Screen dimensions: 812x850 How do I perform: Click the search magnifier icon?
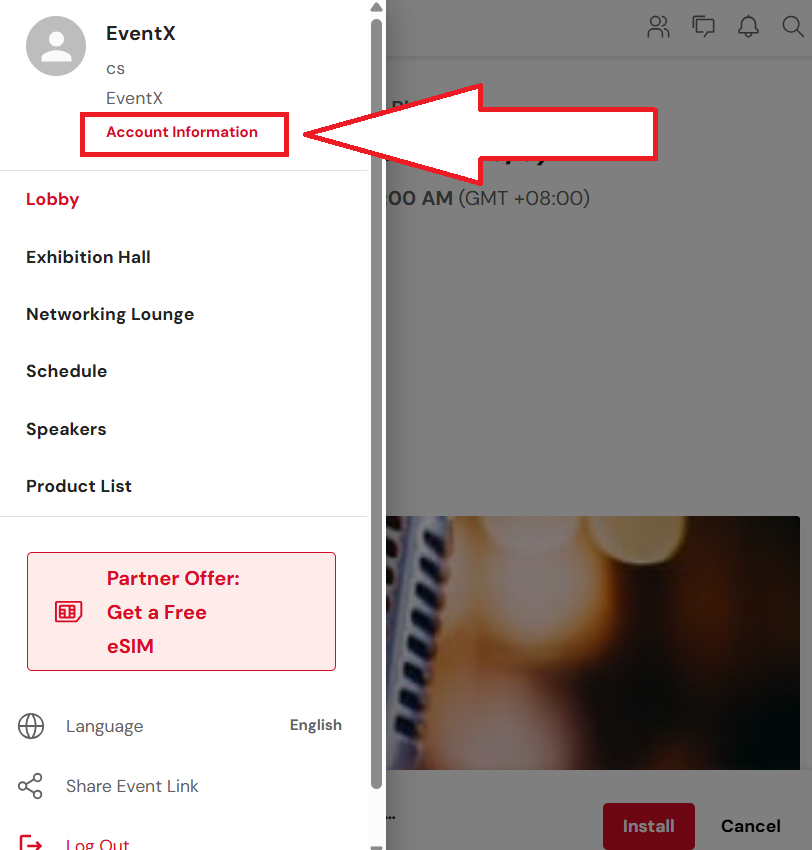point(792,26)
